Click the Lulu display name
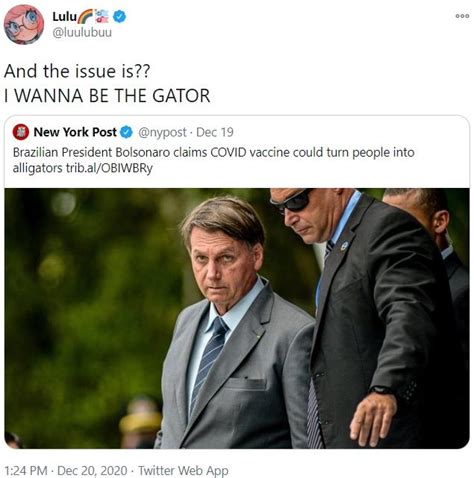 click(64, 16)
